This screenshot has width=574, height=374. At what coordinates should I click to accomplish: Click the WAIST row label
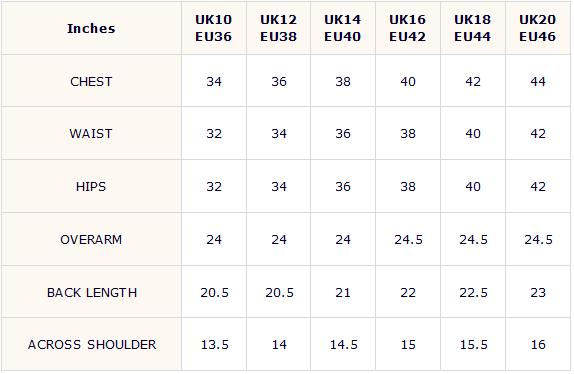[91, 134]
